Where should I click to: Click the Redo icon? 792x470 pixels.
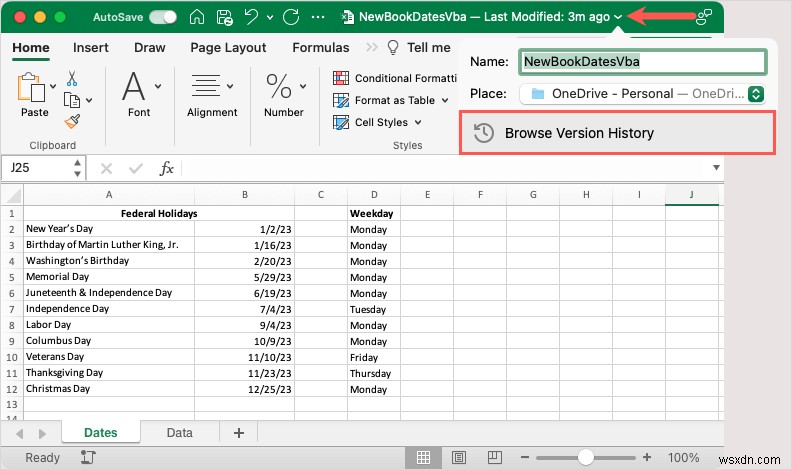(291, 17)
